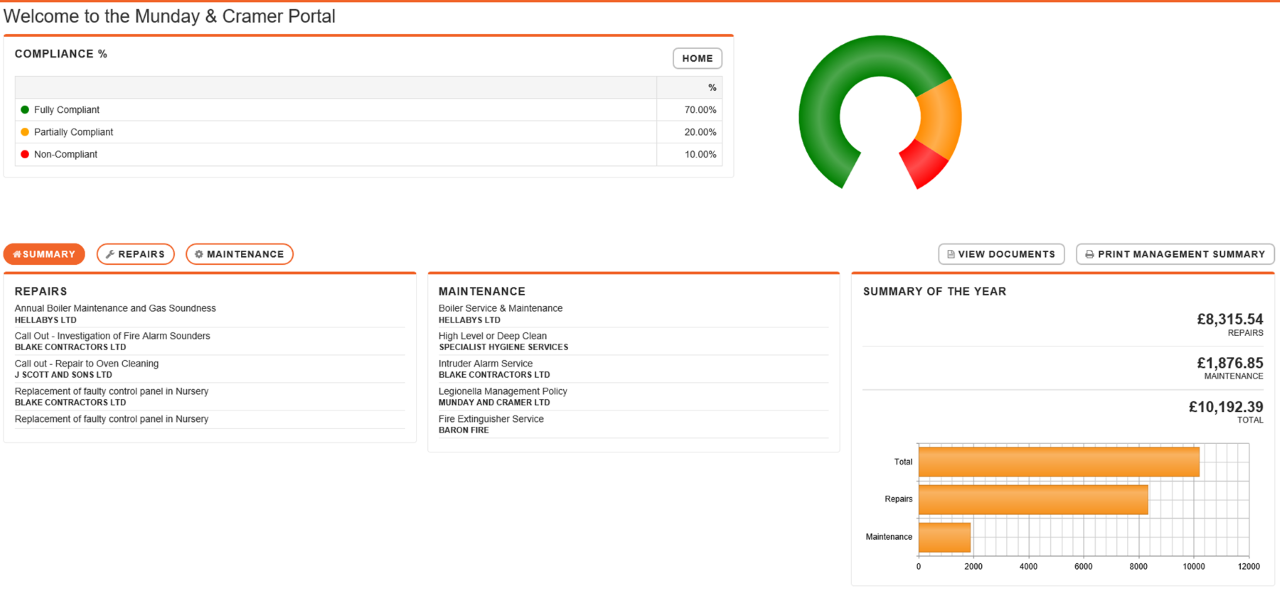The image size is (1280, 591).
Task: Click the SUMMARY OF THE YEAR heading
Action: pos(935,292)
